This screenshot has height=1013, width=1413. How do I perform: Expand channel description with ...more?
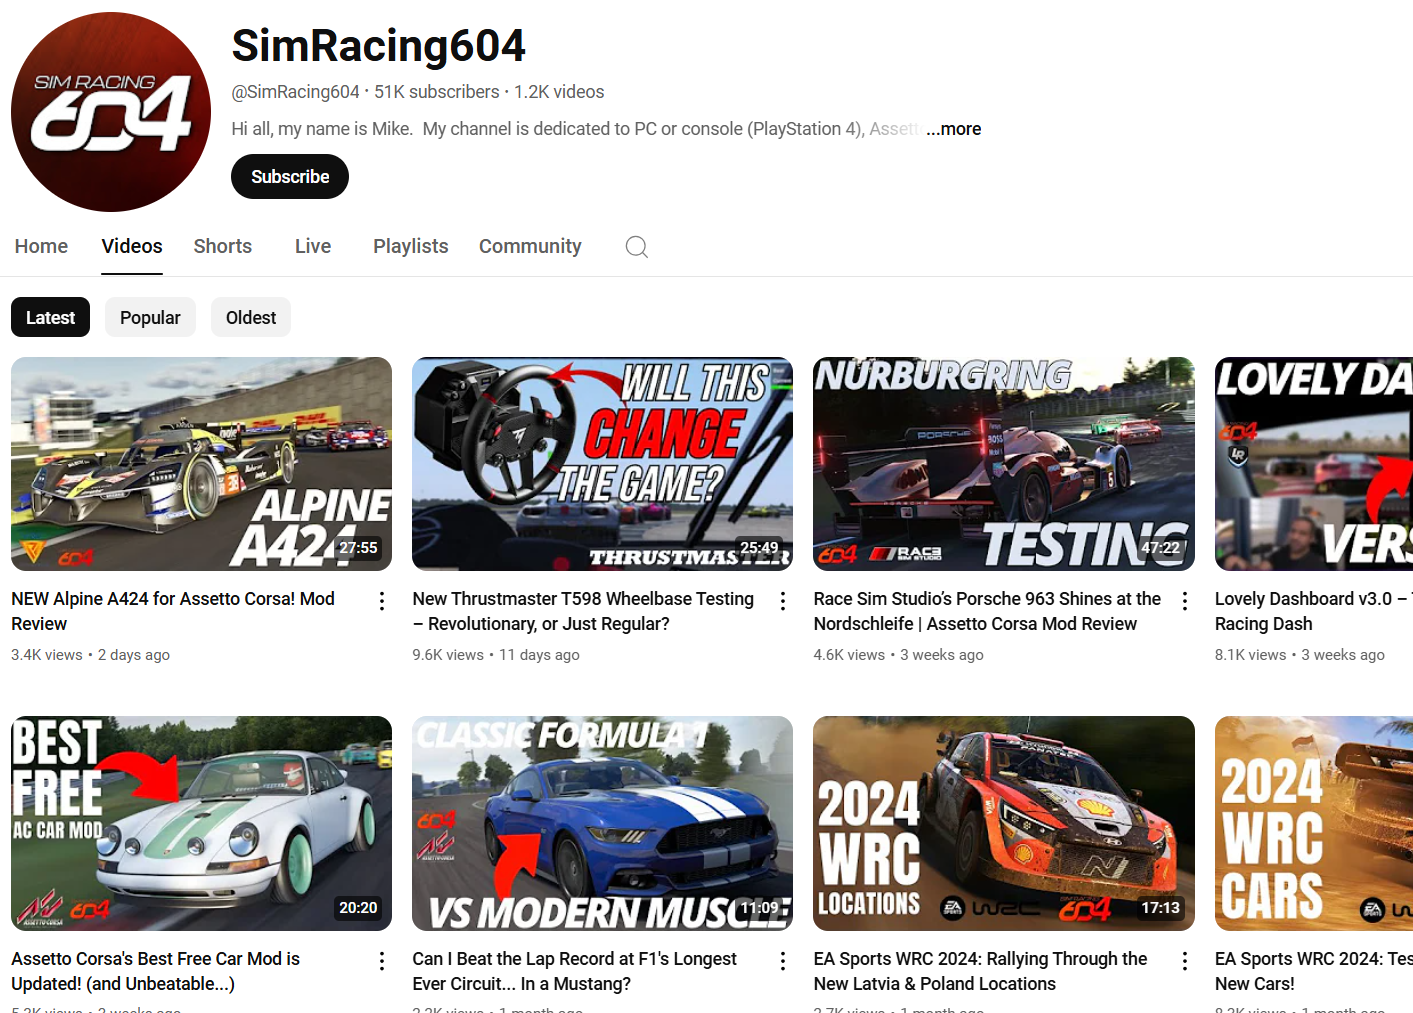pyautogui.click(x=954, y=129)
